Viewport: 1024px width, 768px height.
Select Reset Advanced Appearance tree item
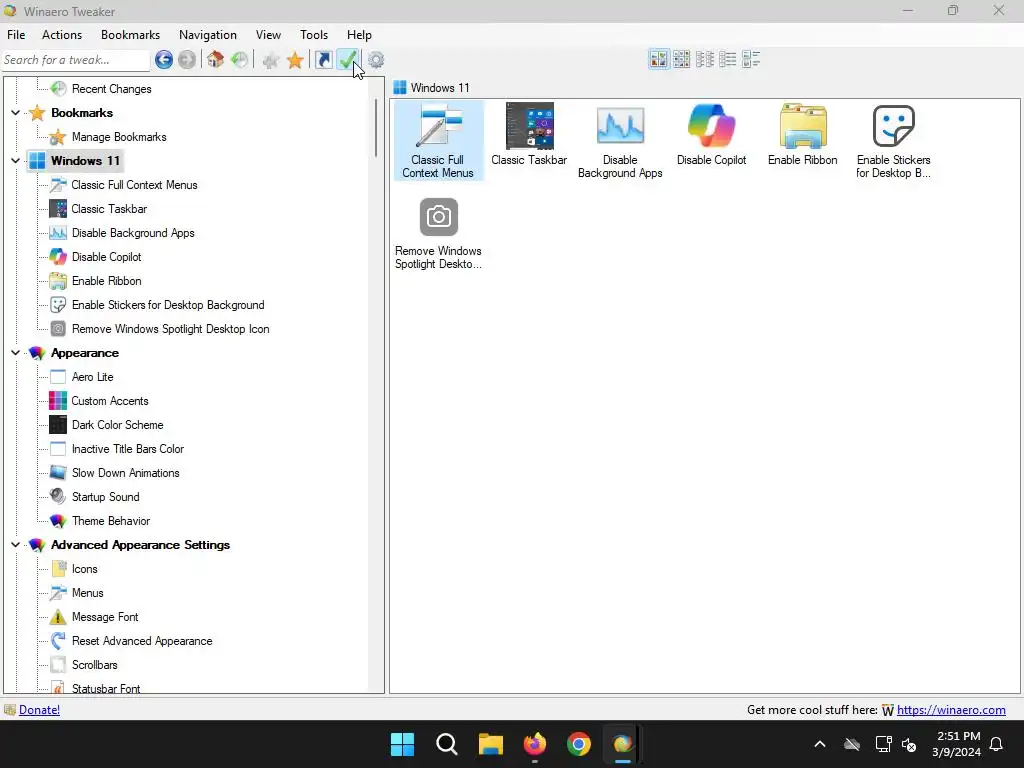point(142,641)
